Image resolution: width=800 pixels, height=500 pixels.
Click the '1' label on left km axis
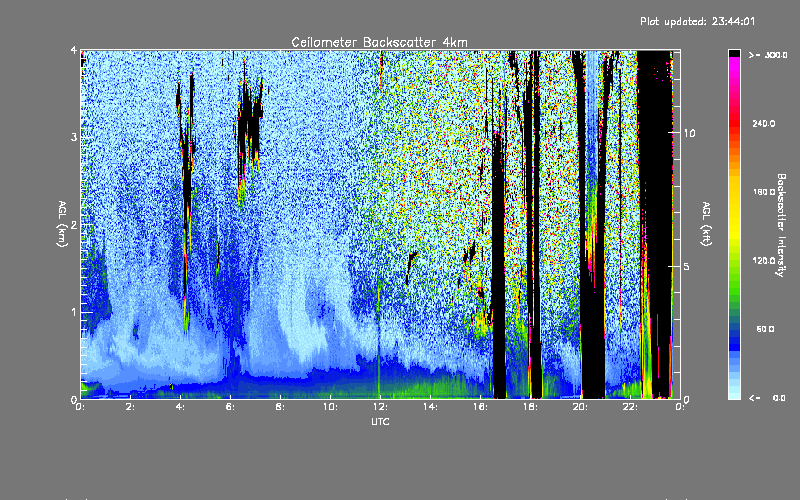74,312
